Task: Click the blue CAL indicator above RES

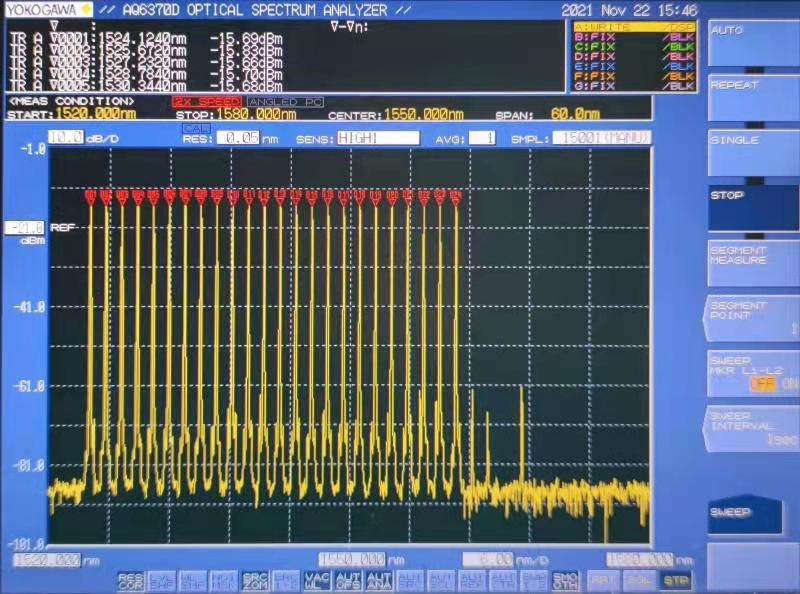Action: (196, 129)
